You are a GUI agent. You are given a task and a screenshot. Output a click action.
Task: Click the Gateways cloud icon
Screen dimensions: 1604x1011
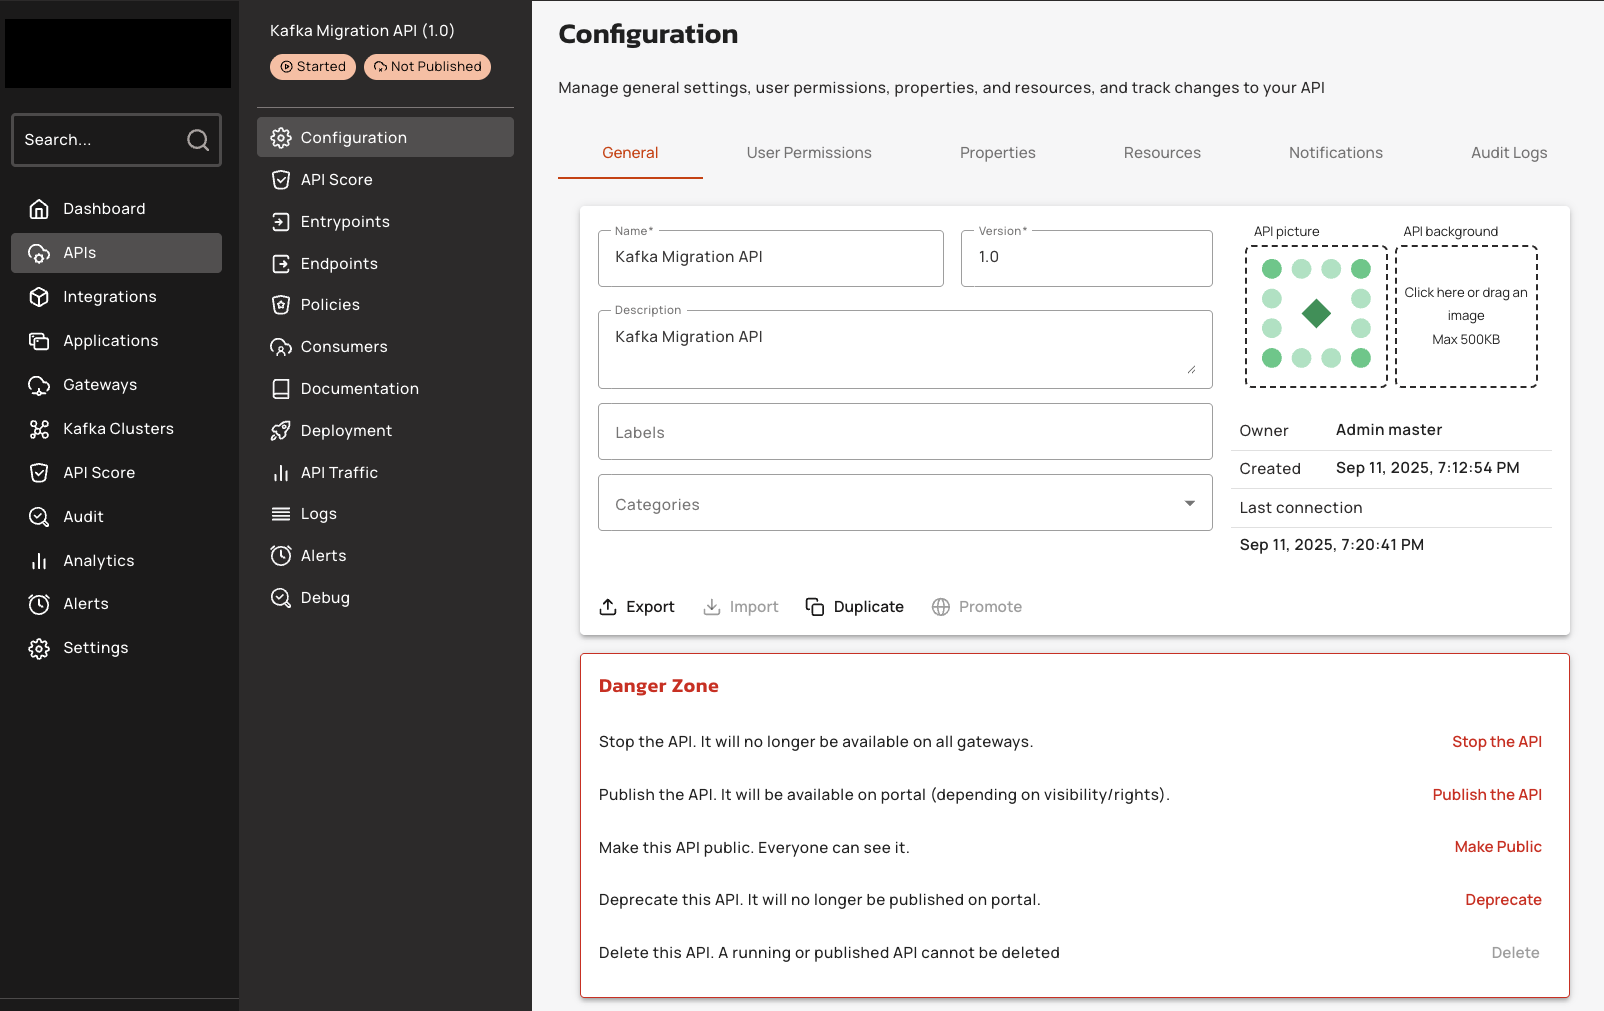(x=39, y=385)
